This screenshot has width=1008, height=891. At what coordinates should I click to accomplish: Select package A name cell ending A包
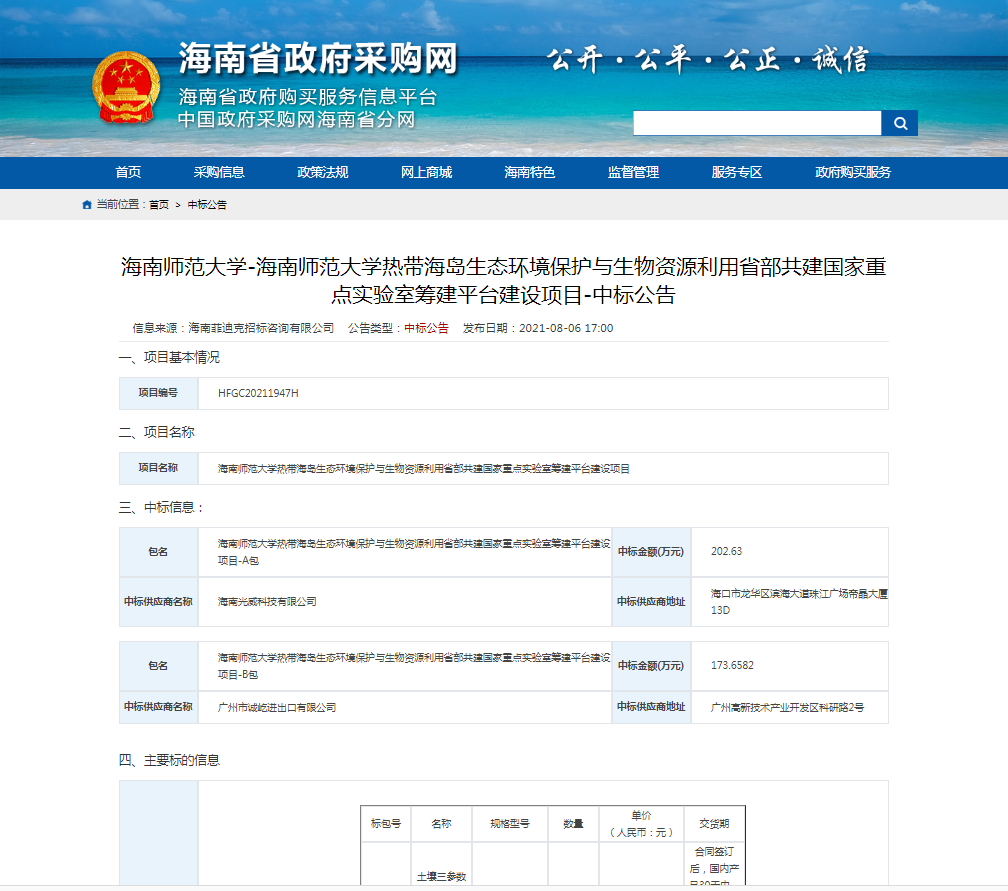[405, 552]
